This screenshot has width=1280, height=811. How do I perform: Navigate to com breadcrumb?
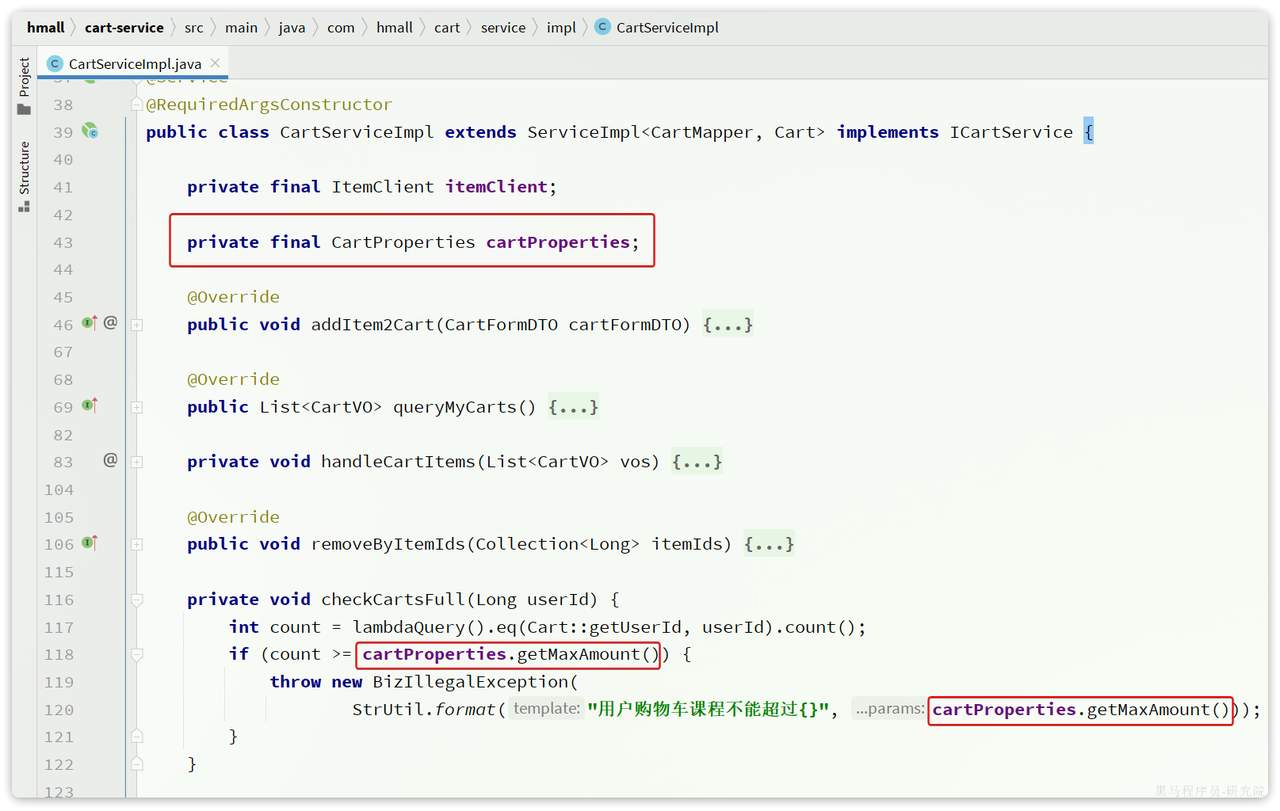coord(341,27)
